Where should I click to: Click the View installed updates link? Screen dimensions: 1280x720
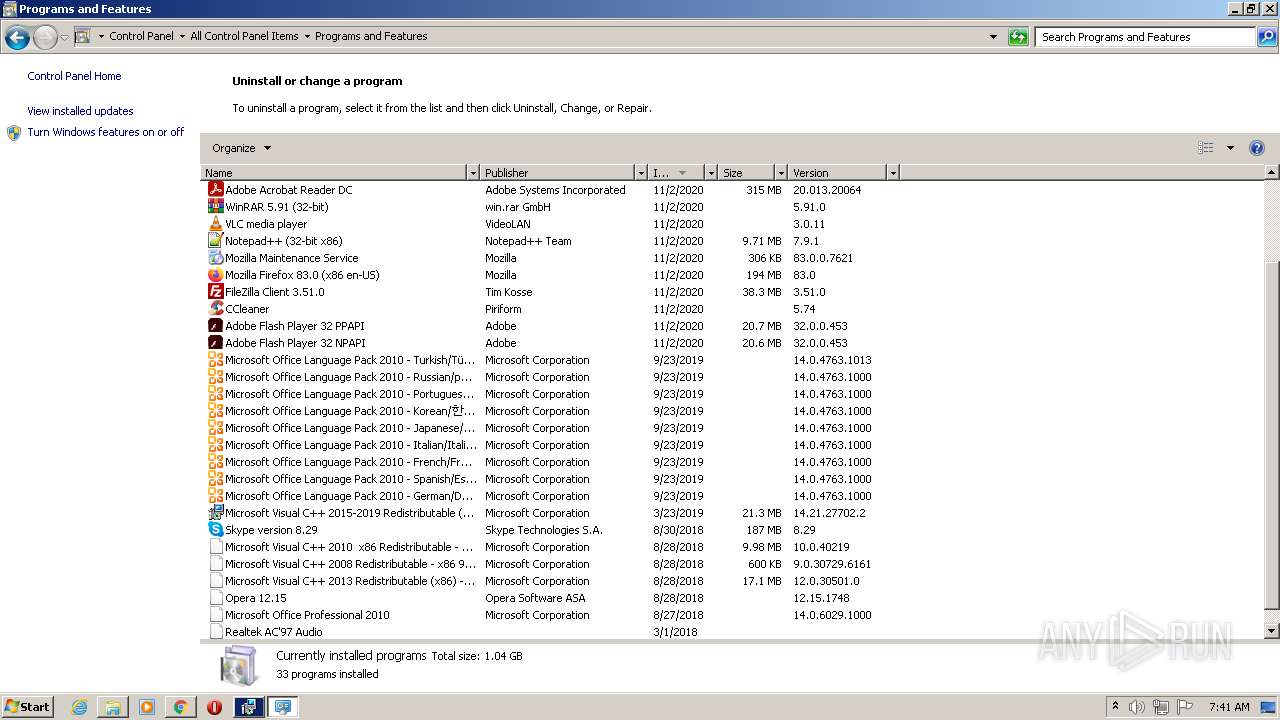pos(80,111)
